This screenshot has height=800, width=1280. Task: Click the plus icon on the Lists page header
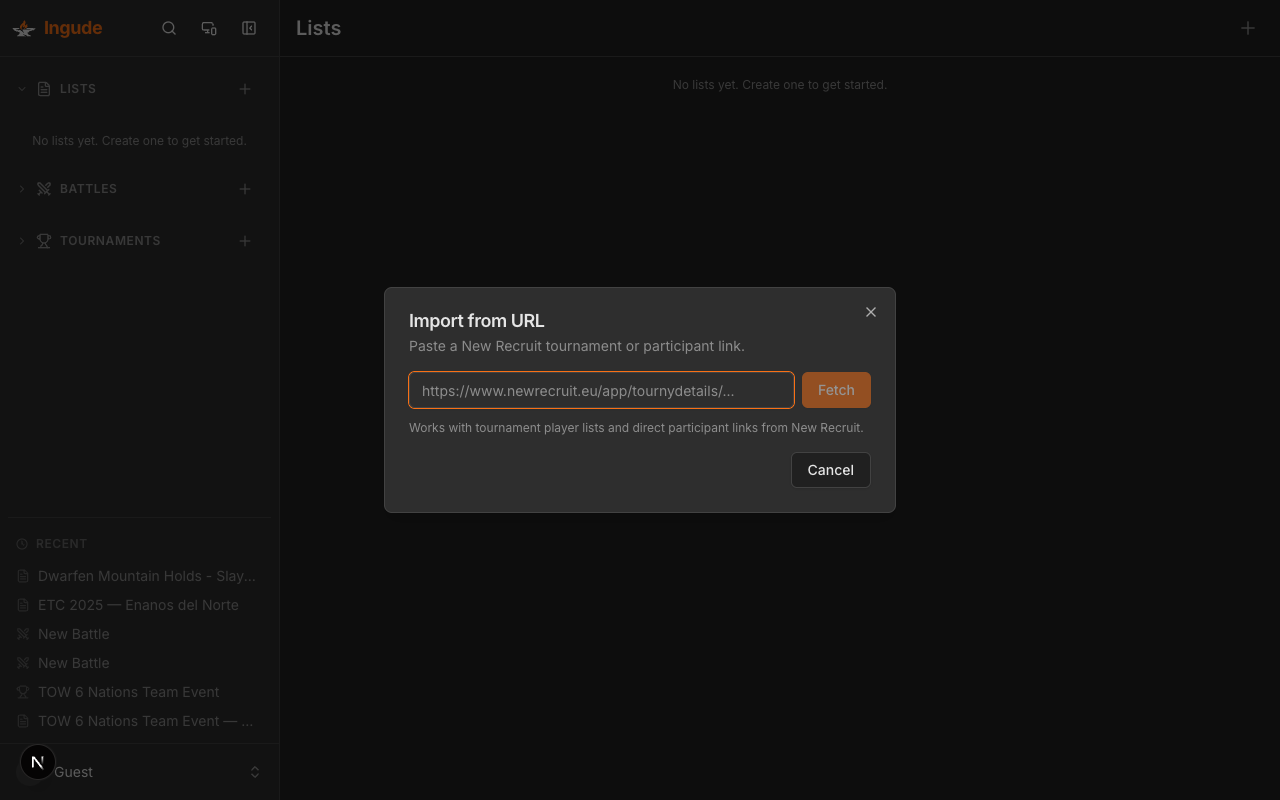[x=1247, y=28]
